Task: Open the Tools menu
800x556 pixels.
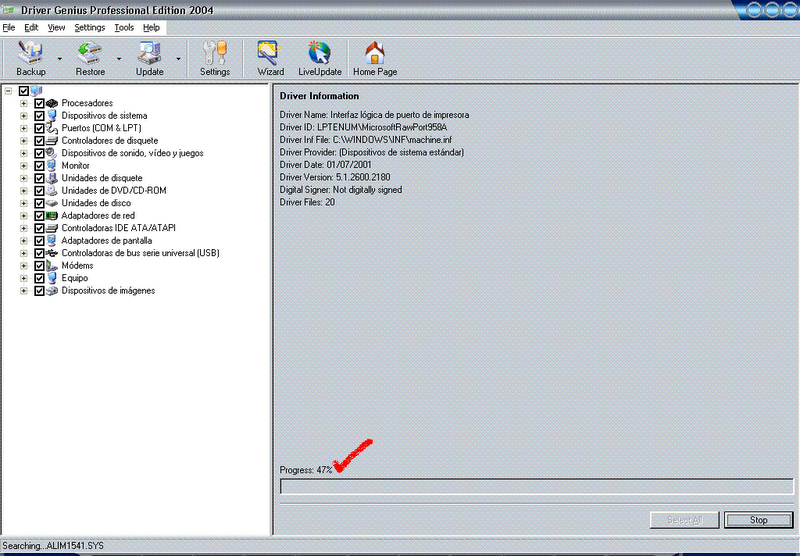Action: pyautogui.click(x=124, y=28)
